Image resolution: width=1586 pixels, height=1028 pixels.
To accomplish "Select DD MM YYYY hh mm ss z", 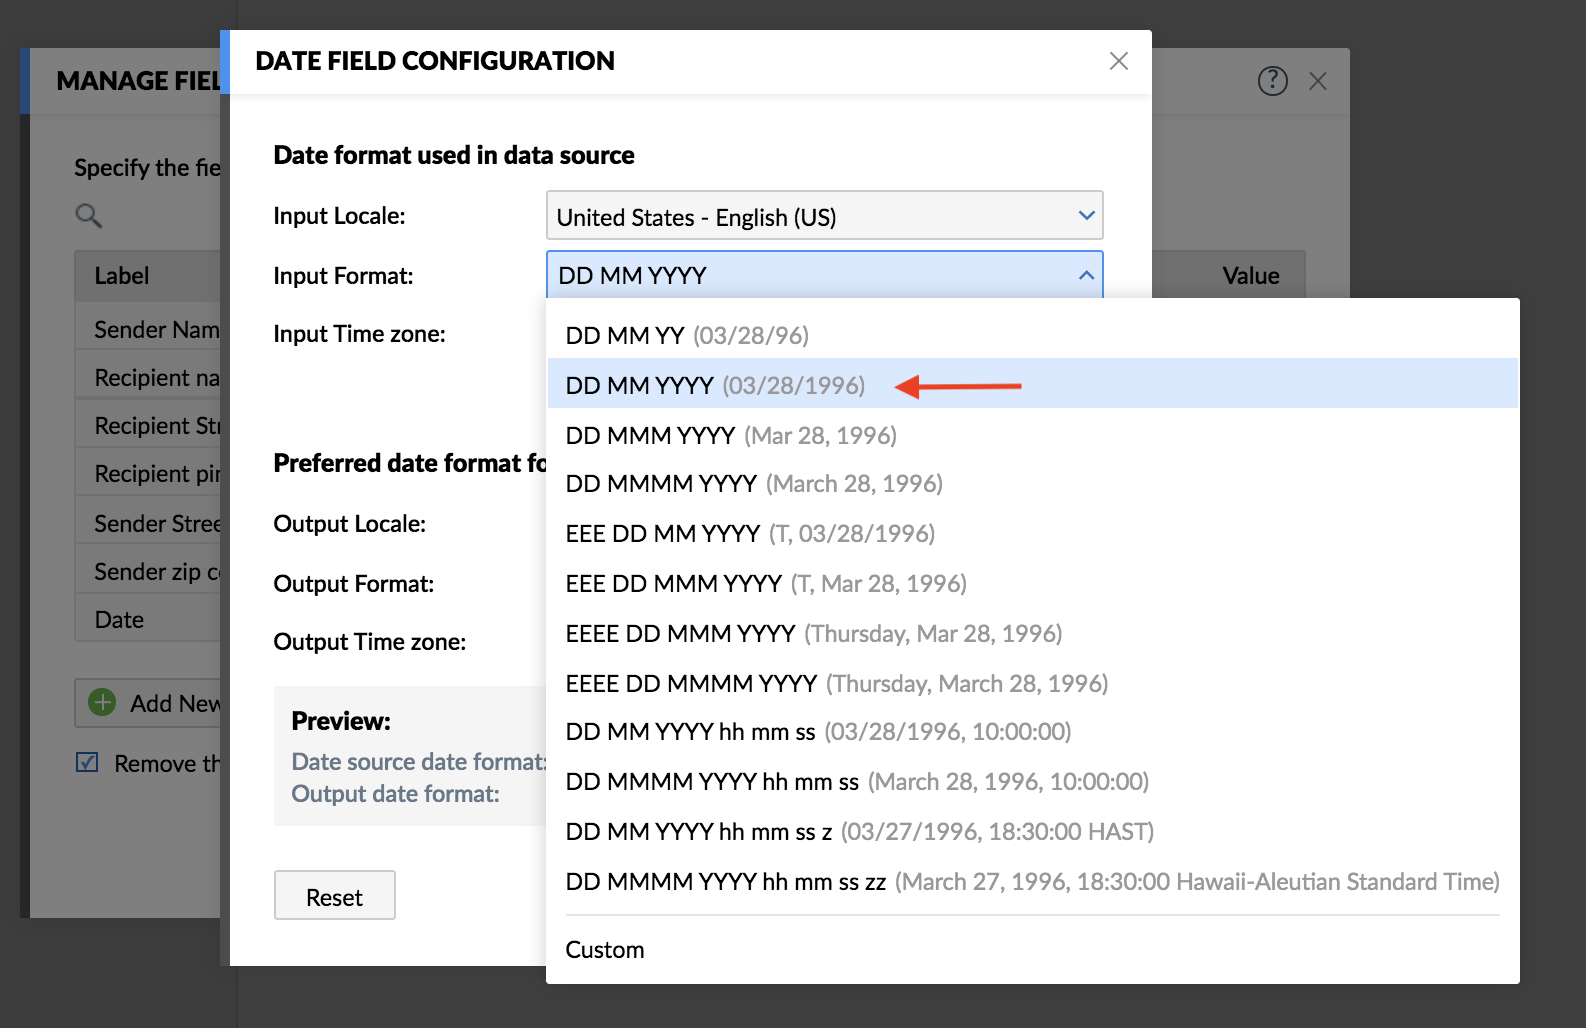I will click(858, 832).
